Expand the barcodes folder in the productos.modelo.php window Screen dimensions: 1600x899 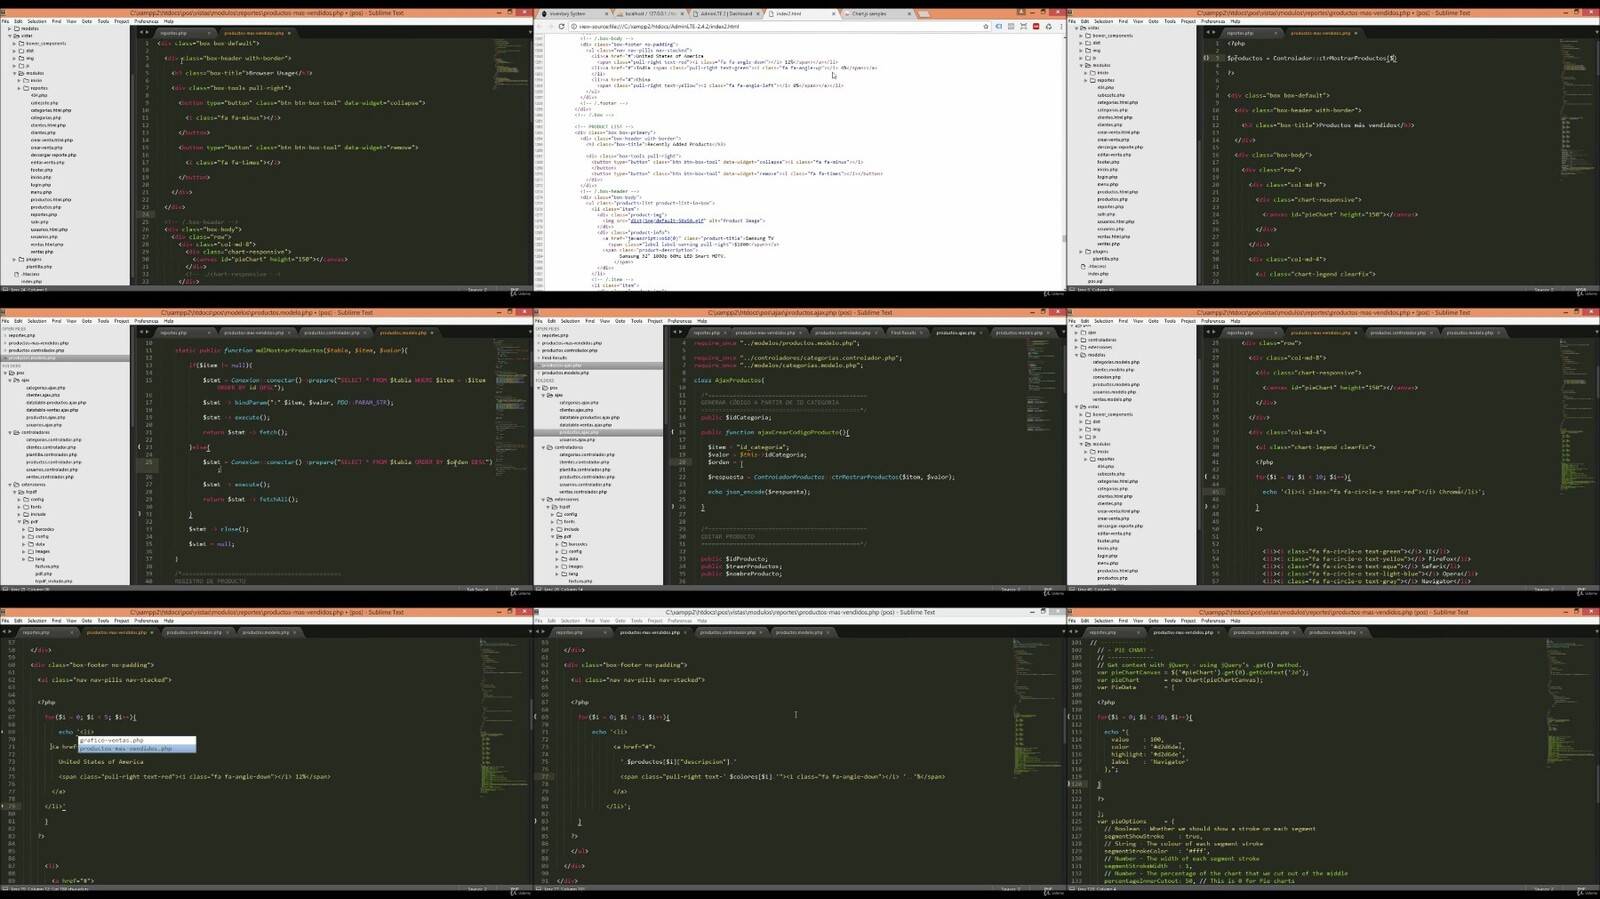tap(25, 529)
